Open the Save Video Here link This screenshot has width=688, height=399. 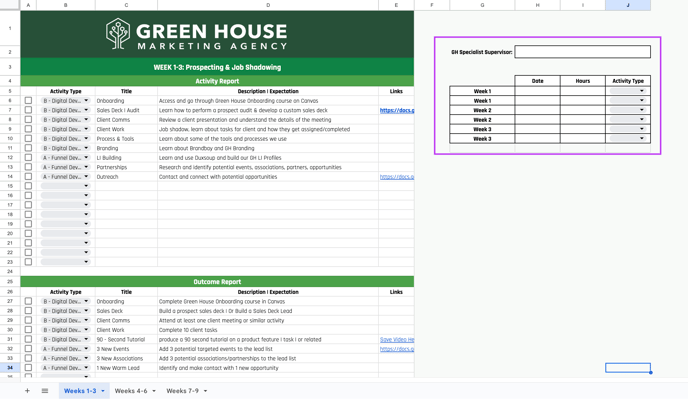point(397,339)
